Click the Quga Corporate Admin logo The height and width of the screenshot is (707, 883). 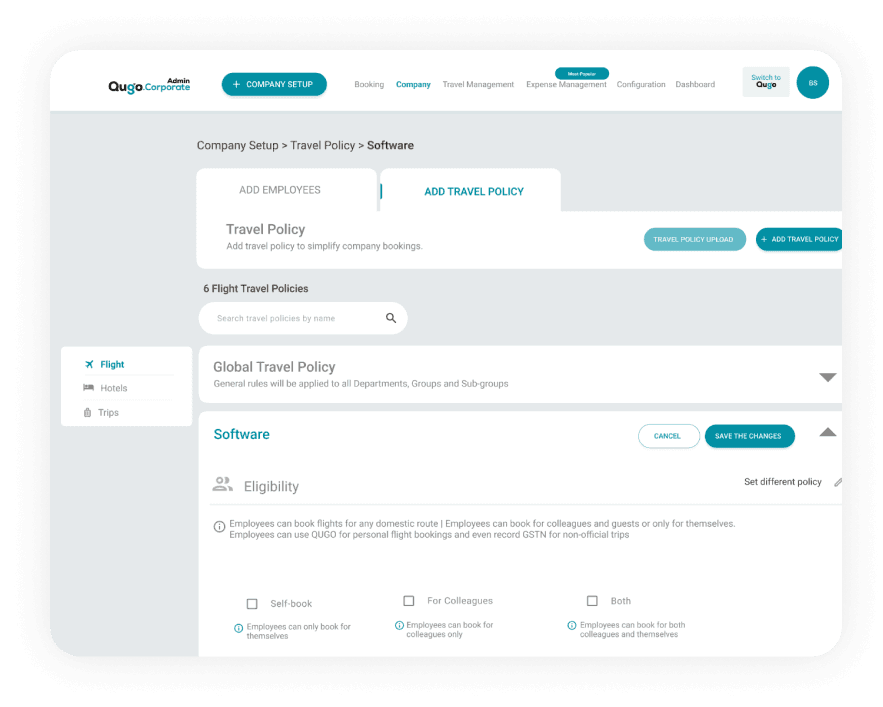click(149, 85)
